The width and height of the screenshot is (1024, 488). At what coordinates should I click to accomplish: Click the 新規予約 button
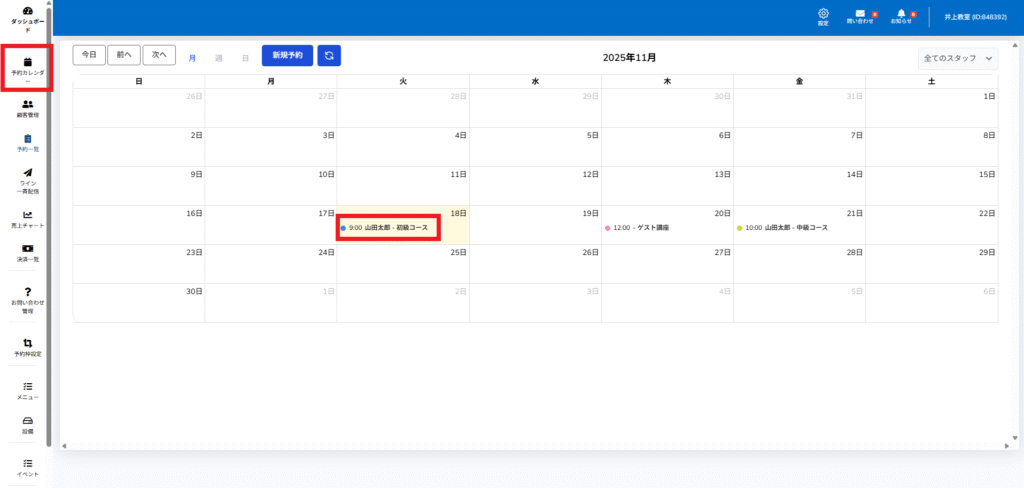coord(287,56)
